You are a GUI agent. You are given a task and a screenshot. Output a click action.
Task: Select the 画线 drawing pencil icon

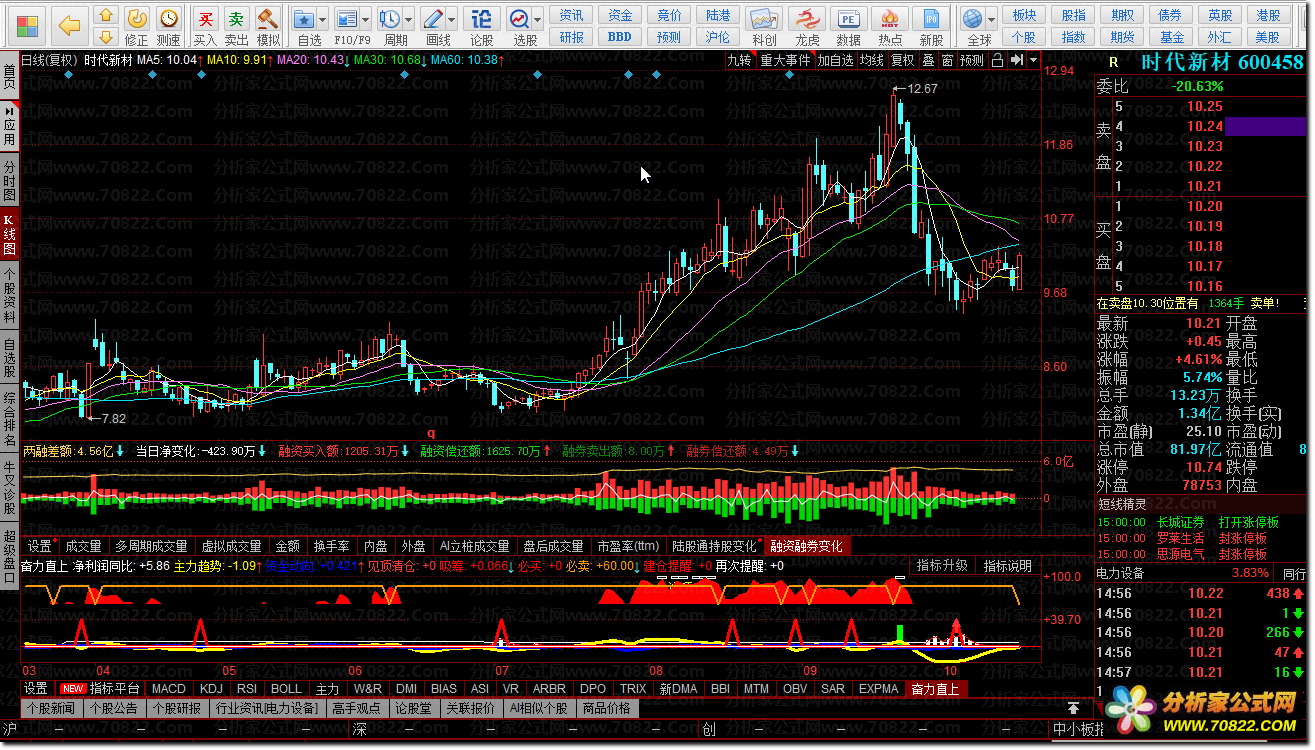[433, 18]
